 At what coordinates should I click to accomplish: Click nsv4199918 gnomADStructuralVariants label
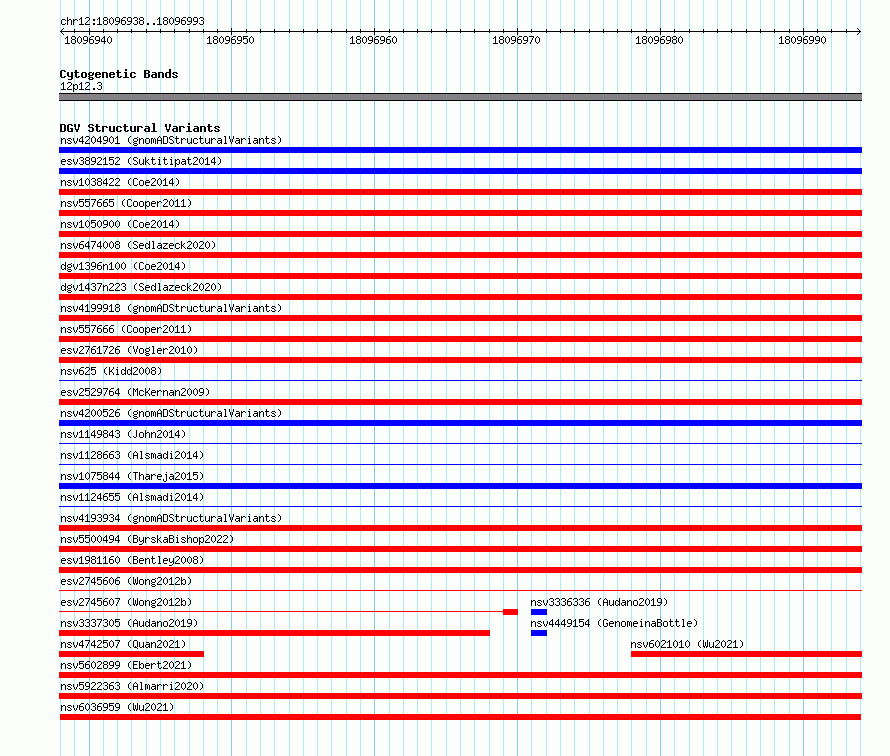tap(171, 308)
